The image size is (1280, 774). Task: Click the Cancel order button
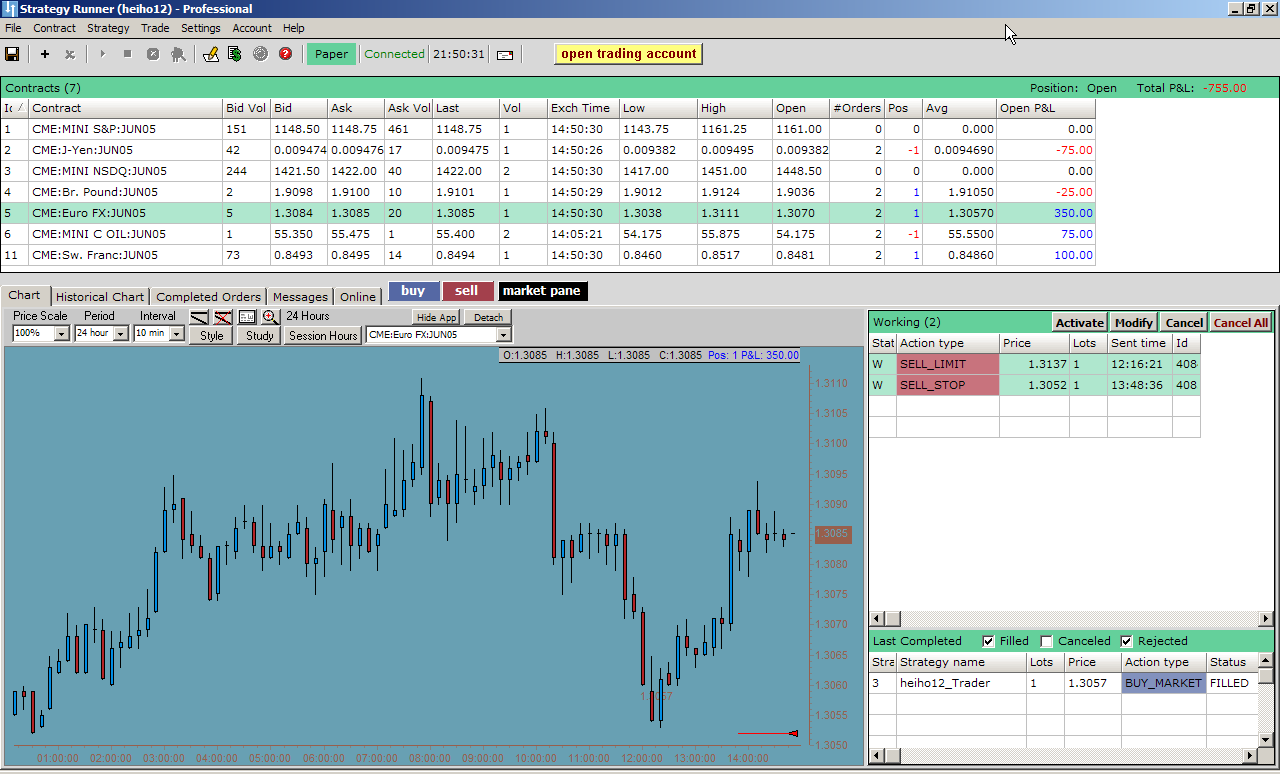pos(1184,323)
